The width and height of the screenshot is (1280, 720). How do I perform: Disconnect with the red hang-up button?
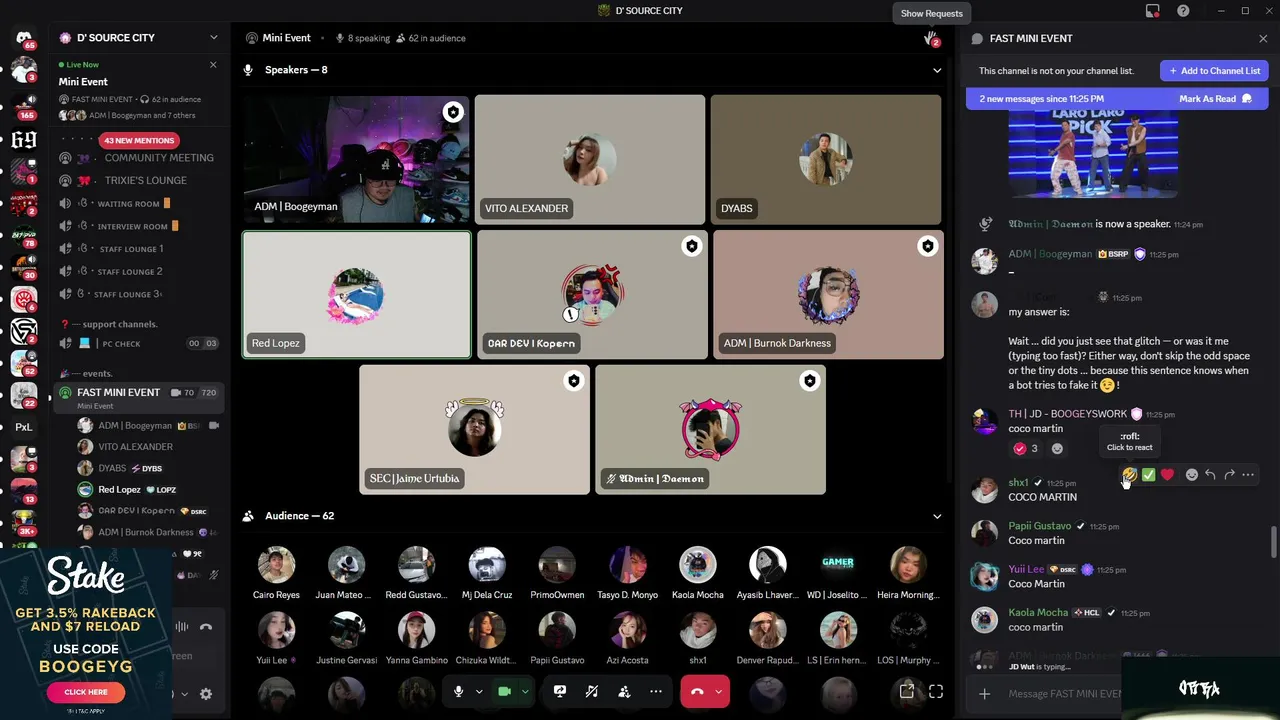tap(697, 691)
